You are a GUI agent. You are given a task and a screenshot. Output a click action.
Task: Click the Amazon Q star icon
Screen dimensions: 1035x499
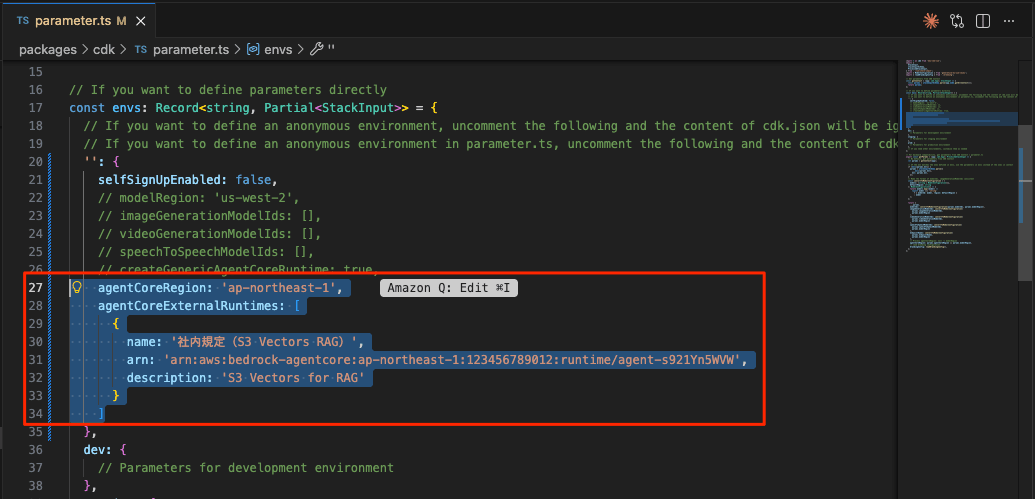pos(929,20)
